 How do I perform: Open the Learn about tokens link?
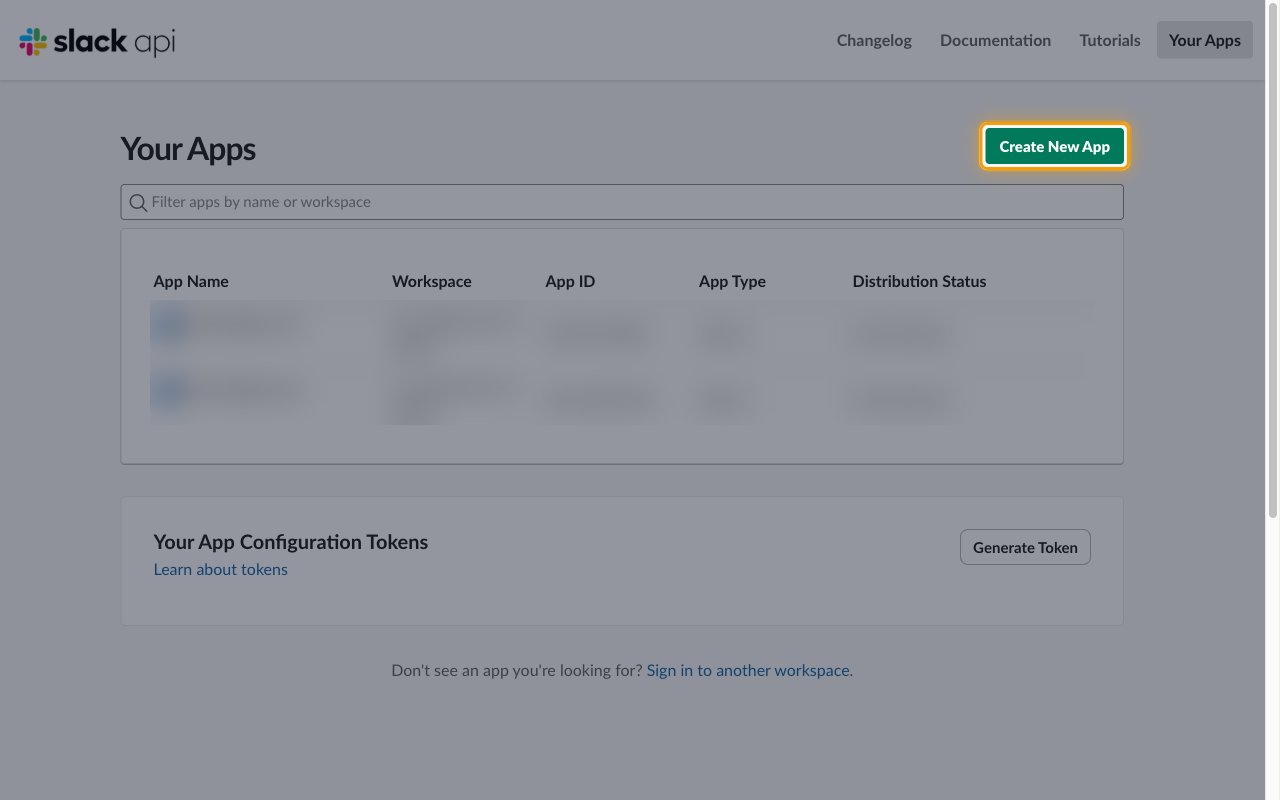[x=220, y=569]
